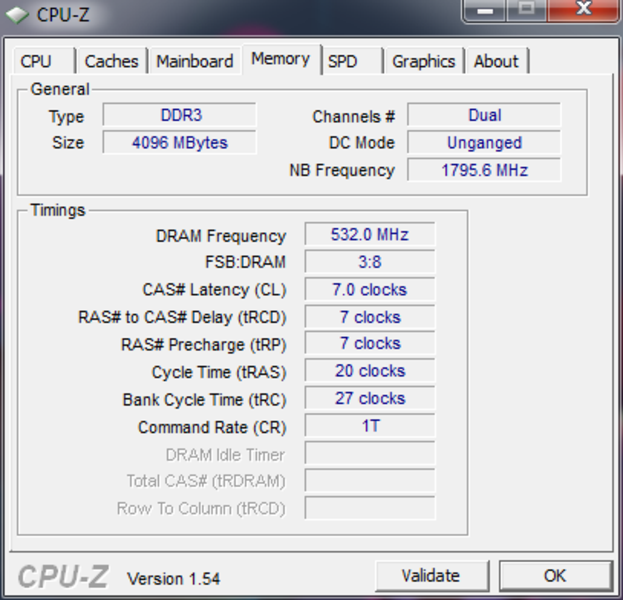The width and height of the screenshot is (623, 600).
Task: Switch to the CPU tab
Action: point(36,61)
